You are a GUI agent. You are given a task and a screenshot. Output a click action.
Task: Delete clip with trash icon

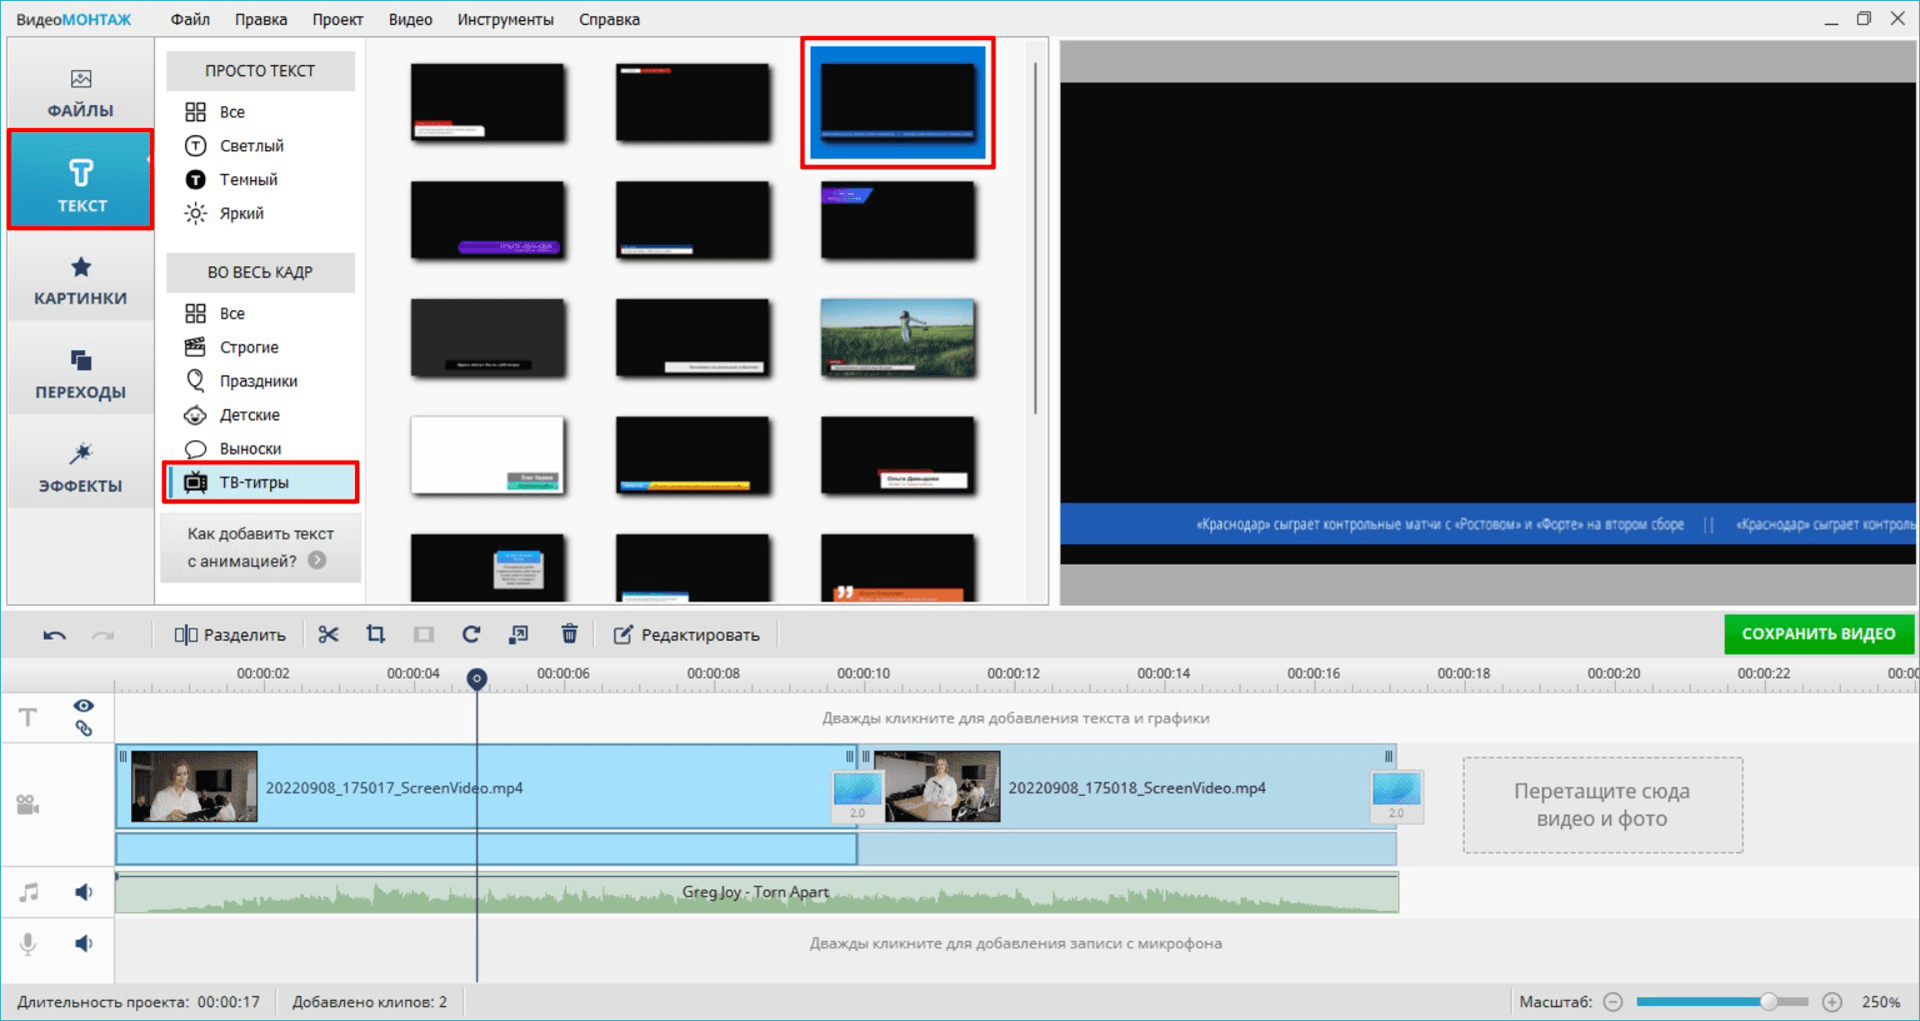[569, 635]
